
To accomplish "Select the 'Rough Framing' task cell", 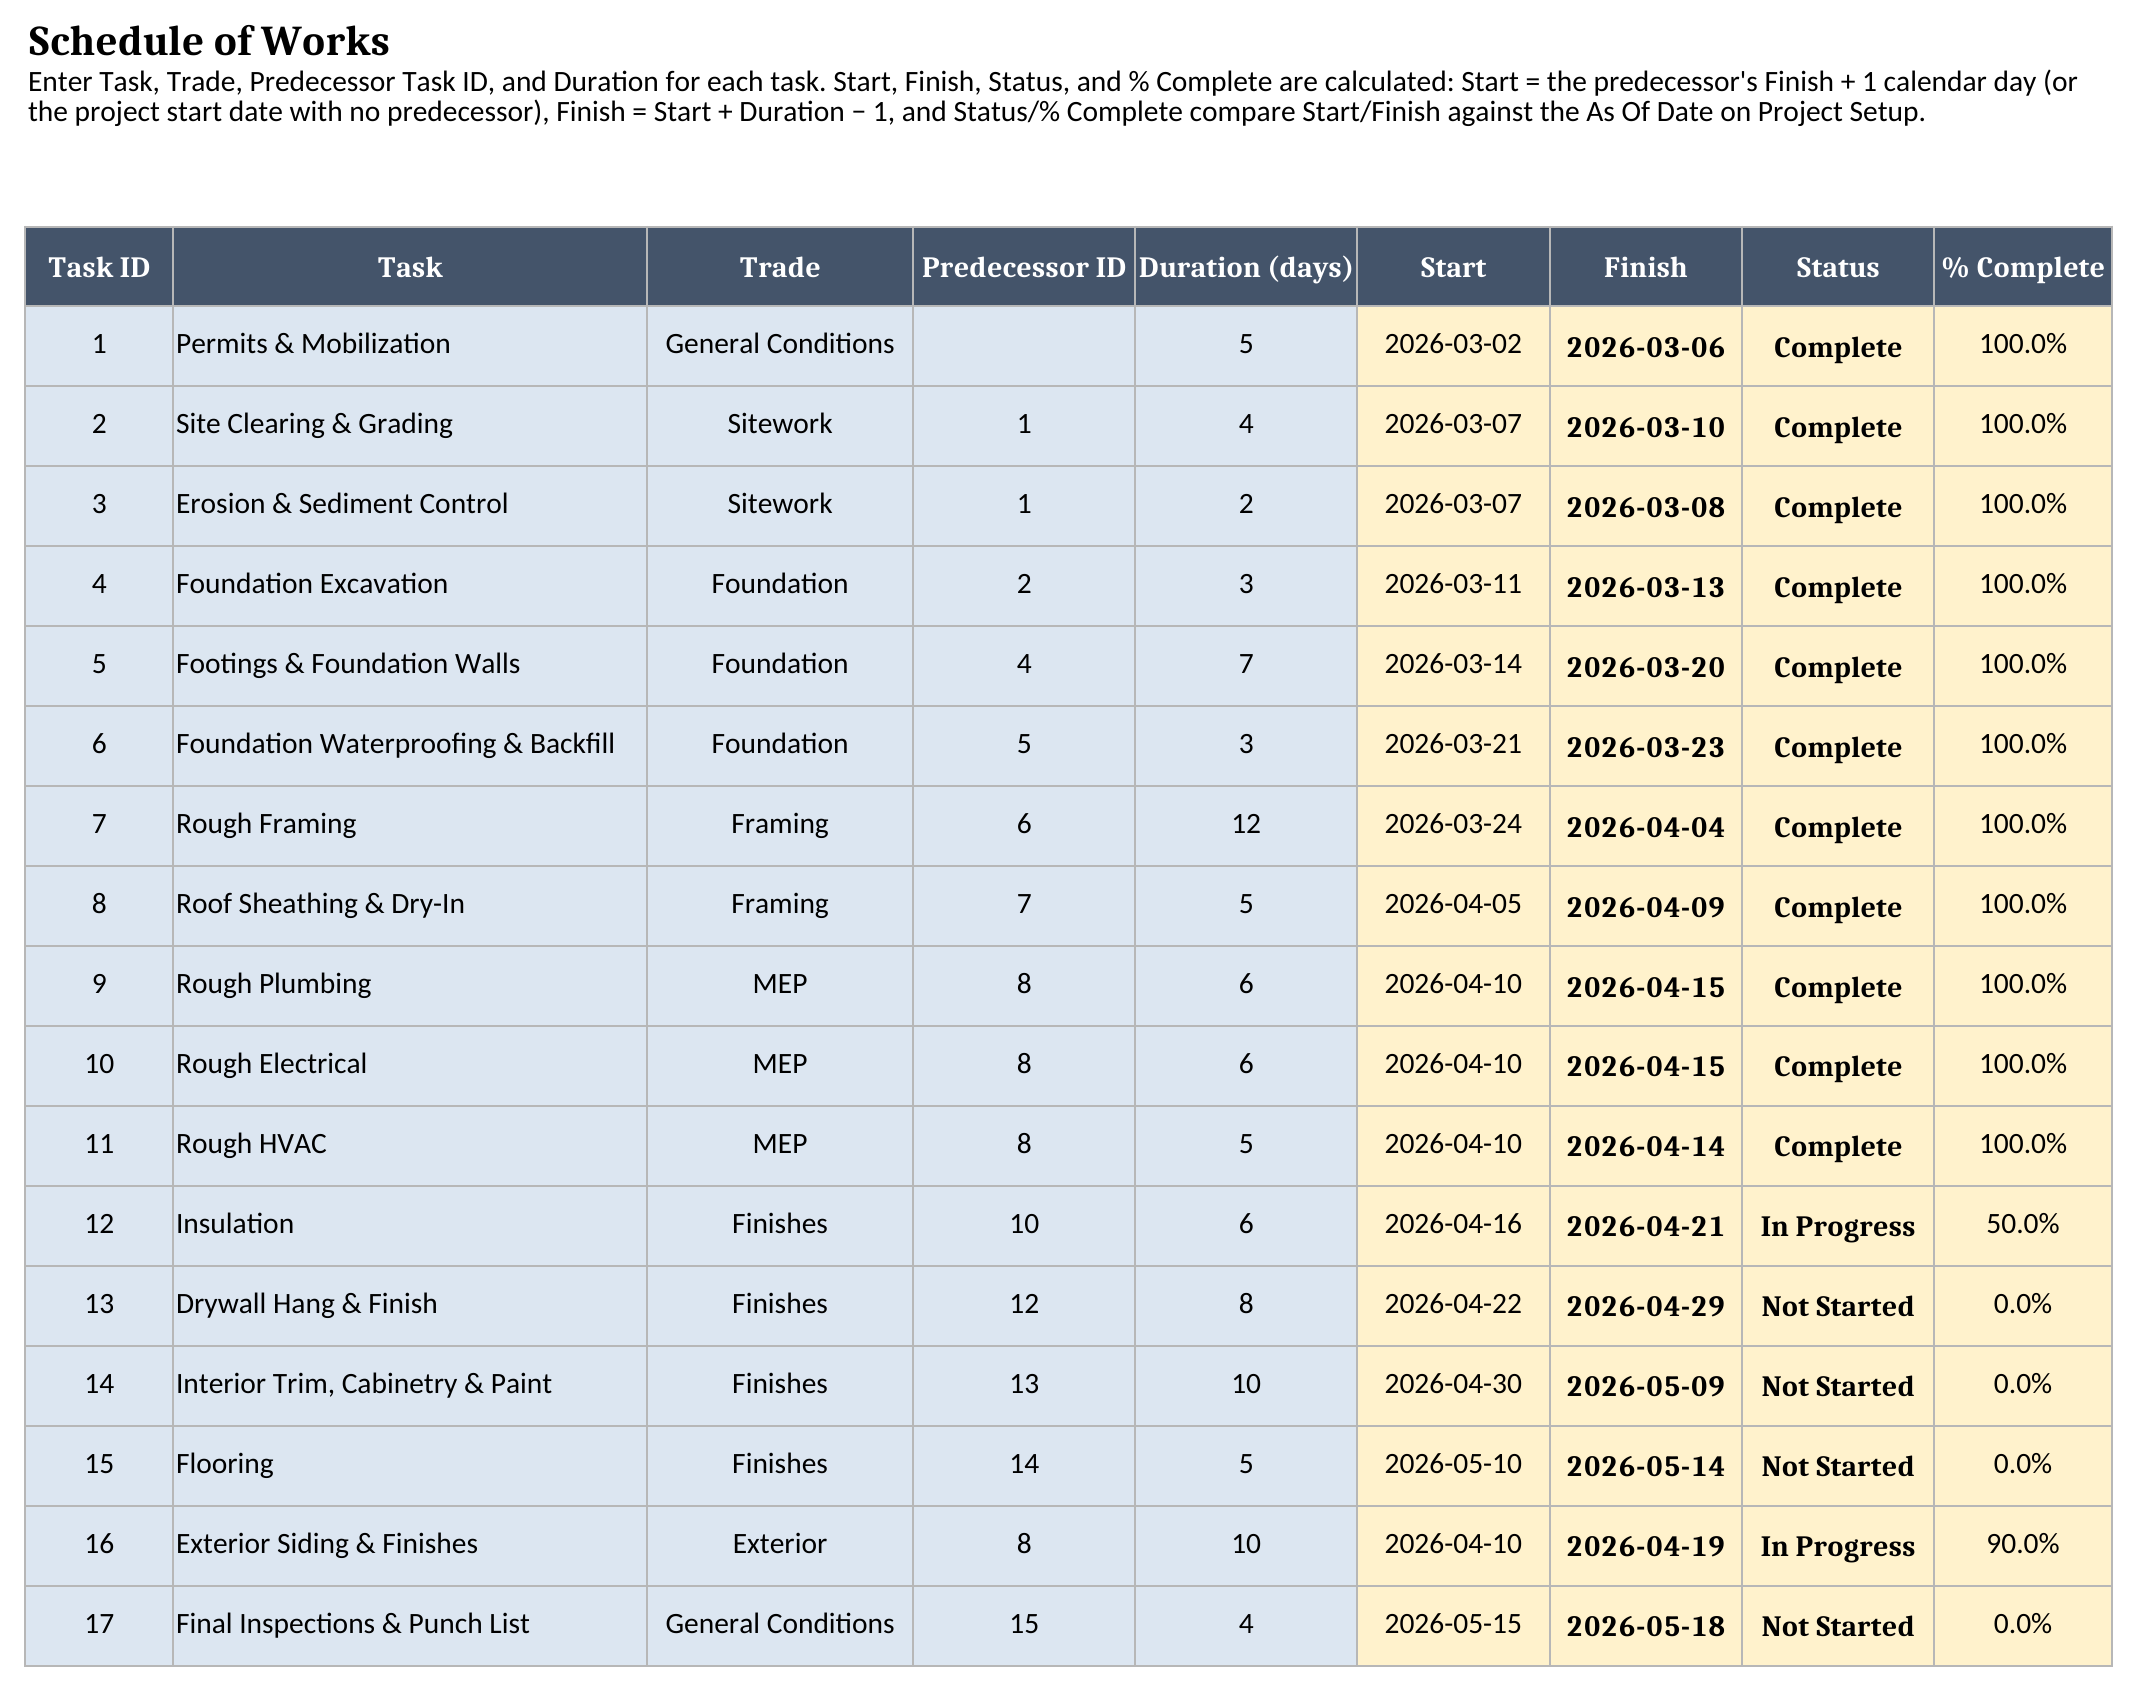I will point(410,826).
